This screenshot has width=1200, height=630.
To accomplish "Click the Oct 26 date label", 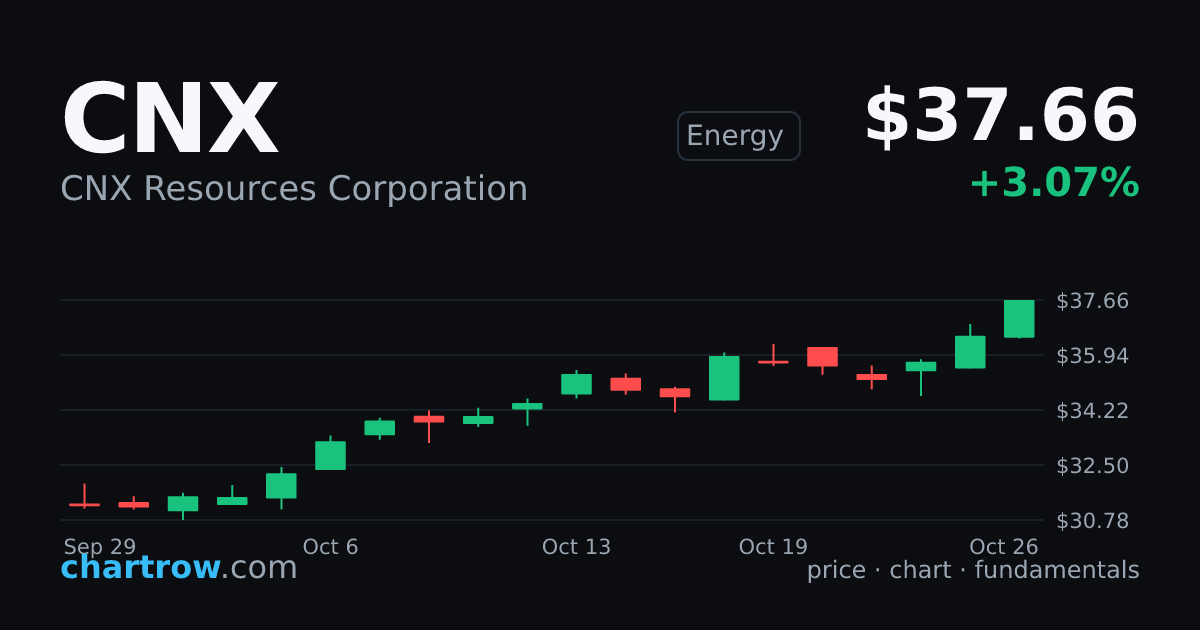I will 1004,547.
